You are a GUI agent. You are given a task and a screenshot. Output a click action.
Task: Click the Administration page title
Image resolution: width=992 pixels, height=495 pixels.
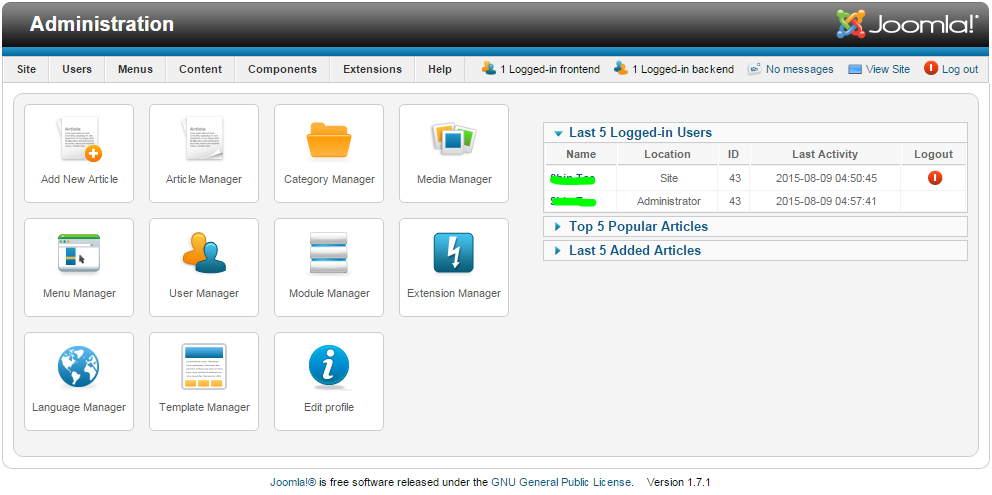(102, 24)
